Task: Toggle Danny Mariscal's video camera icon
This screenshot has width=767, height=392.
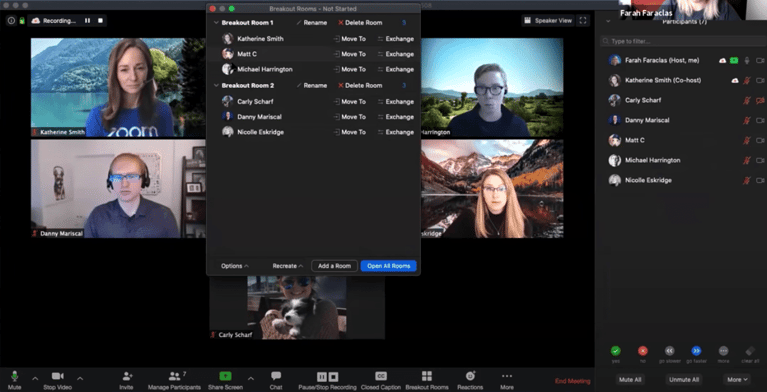Action: [760, 120]
